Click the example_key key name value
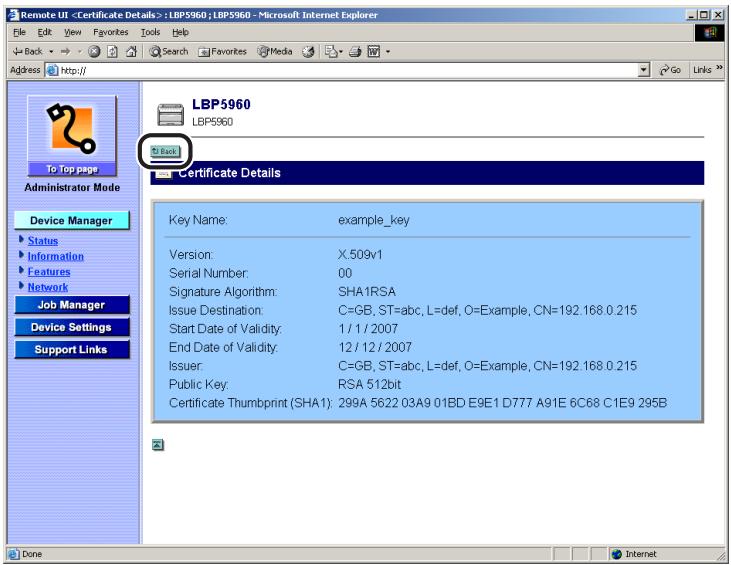 coord(374,220)
